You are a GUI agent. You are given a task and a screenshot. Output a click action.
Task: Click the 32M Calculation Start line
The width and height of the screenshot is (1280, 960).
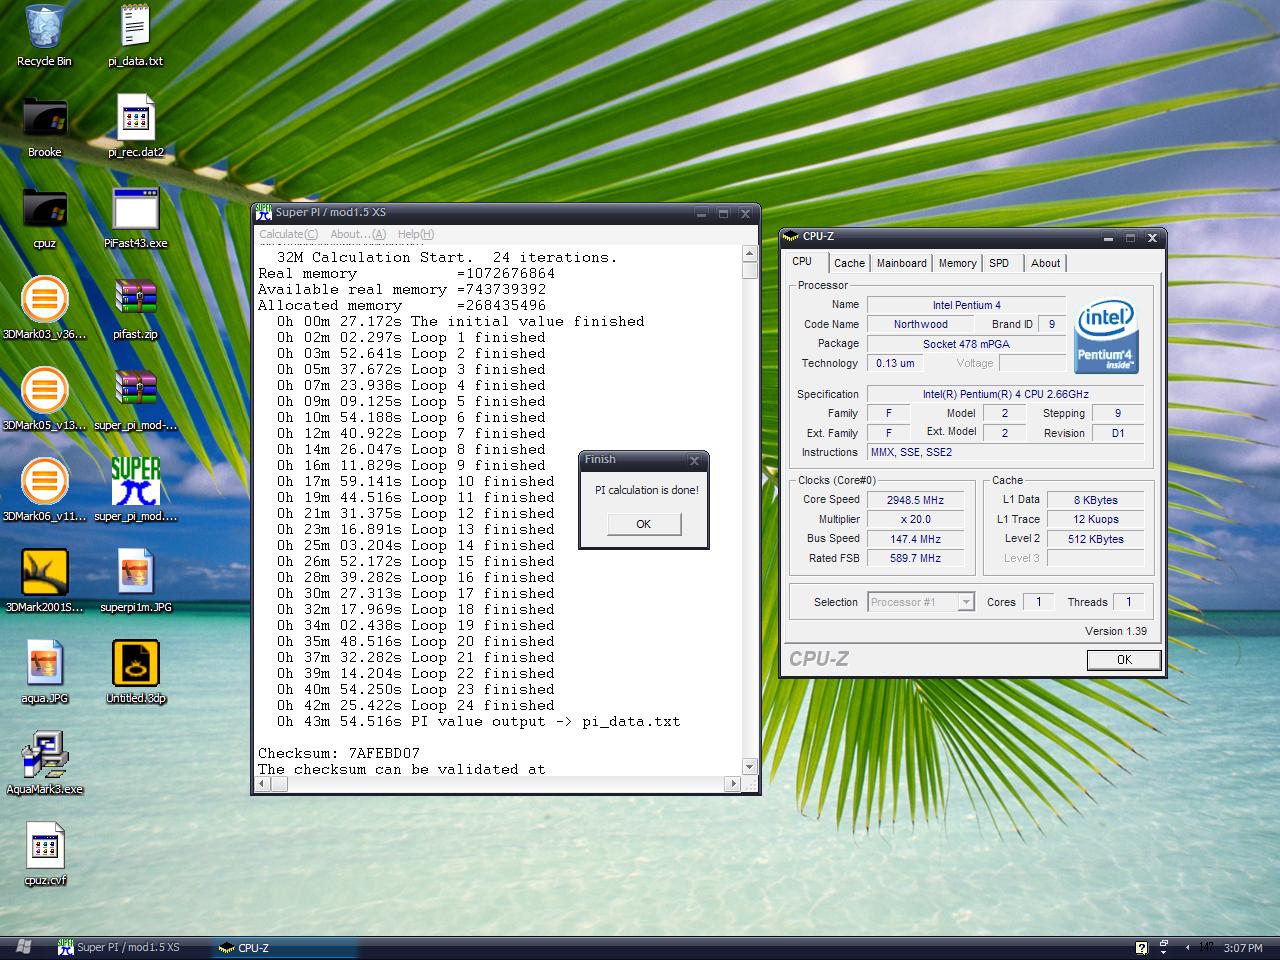pyautogui.click(x=447, y=257)
